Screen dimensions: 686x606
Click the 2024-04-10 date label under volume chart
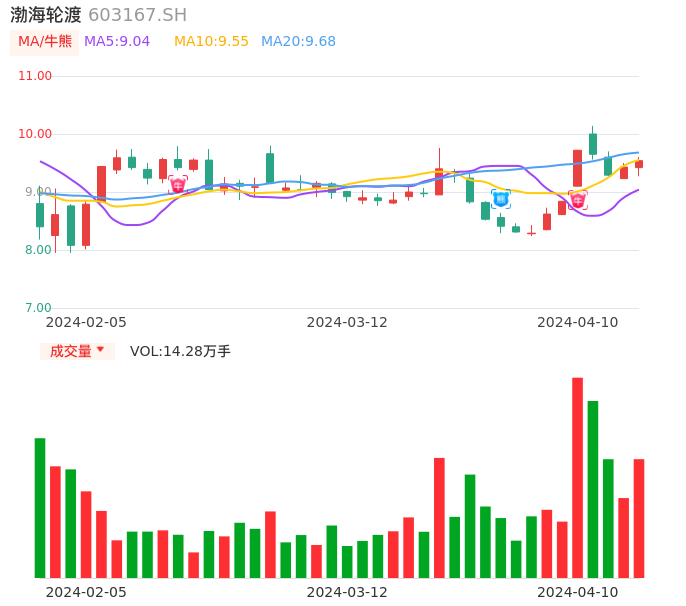(x=577, y=592)
